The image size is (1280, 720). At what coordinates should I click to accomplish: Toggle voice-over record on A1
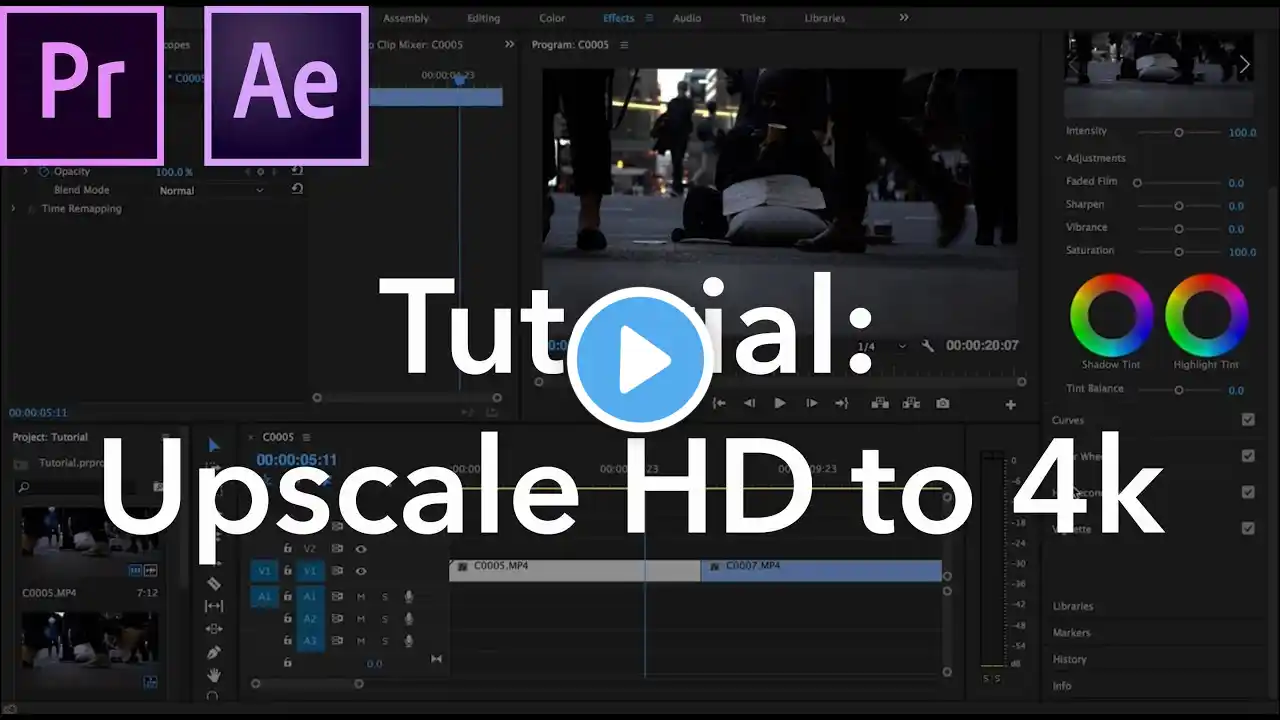pos(409,596)
